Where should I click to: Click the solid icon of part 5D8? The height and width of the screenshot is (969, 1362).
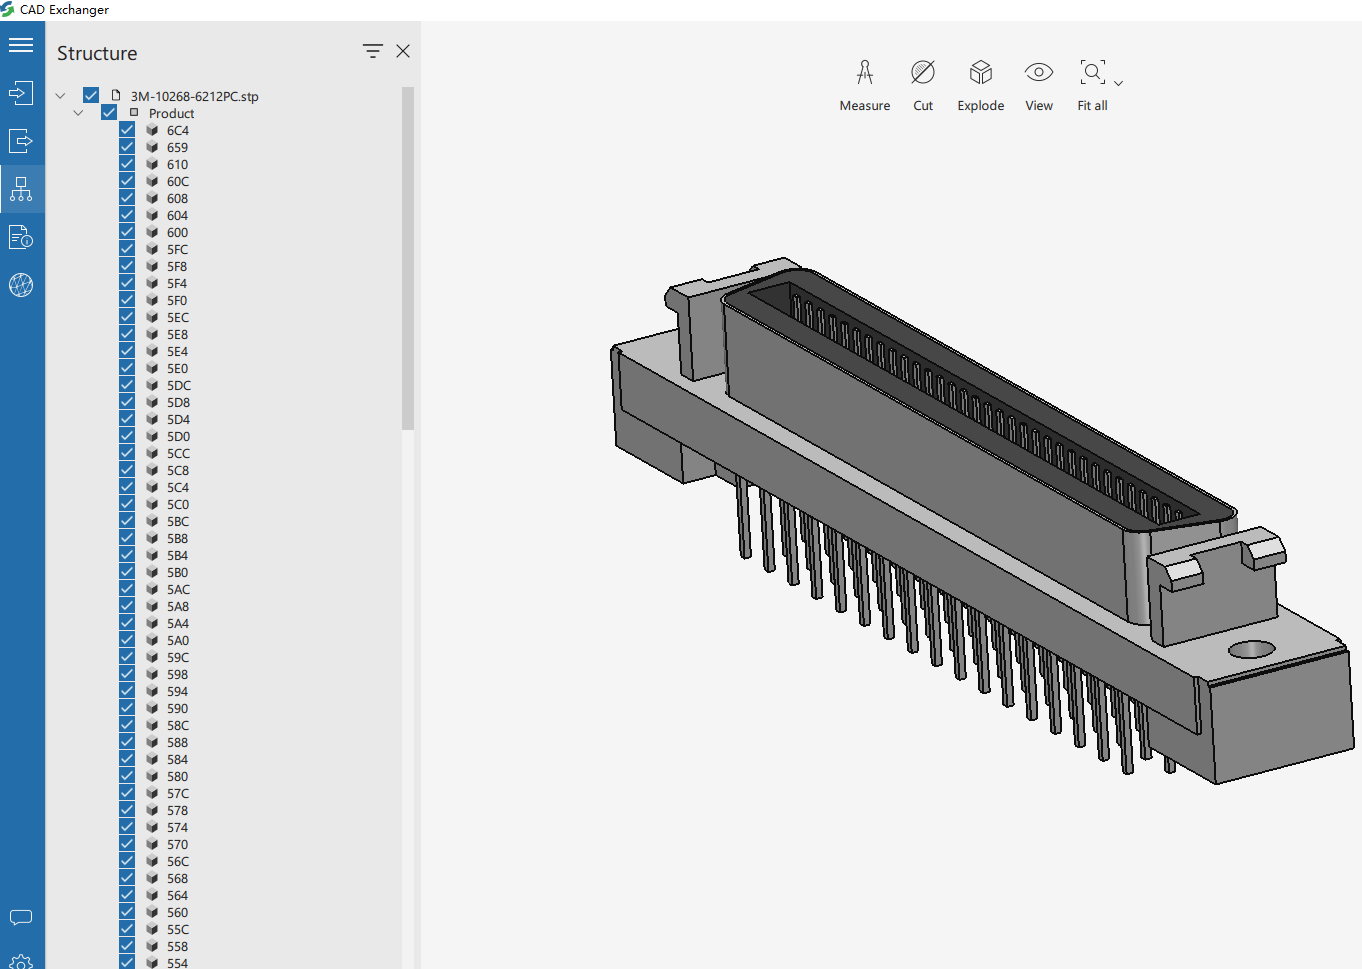tap(152, 402)
